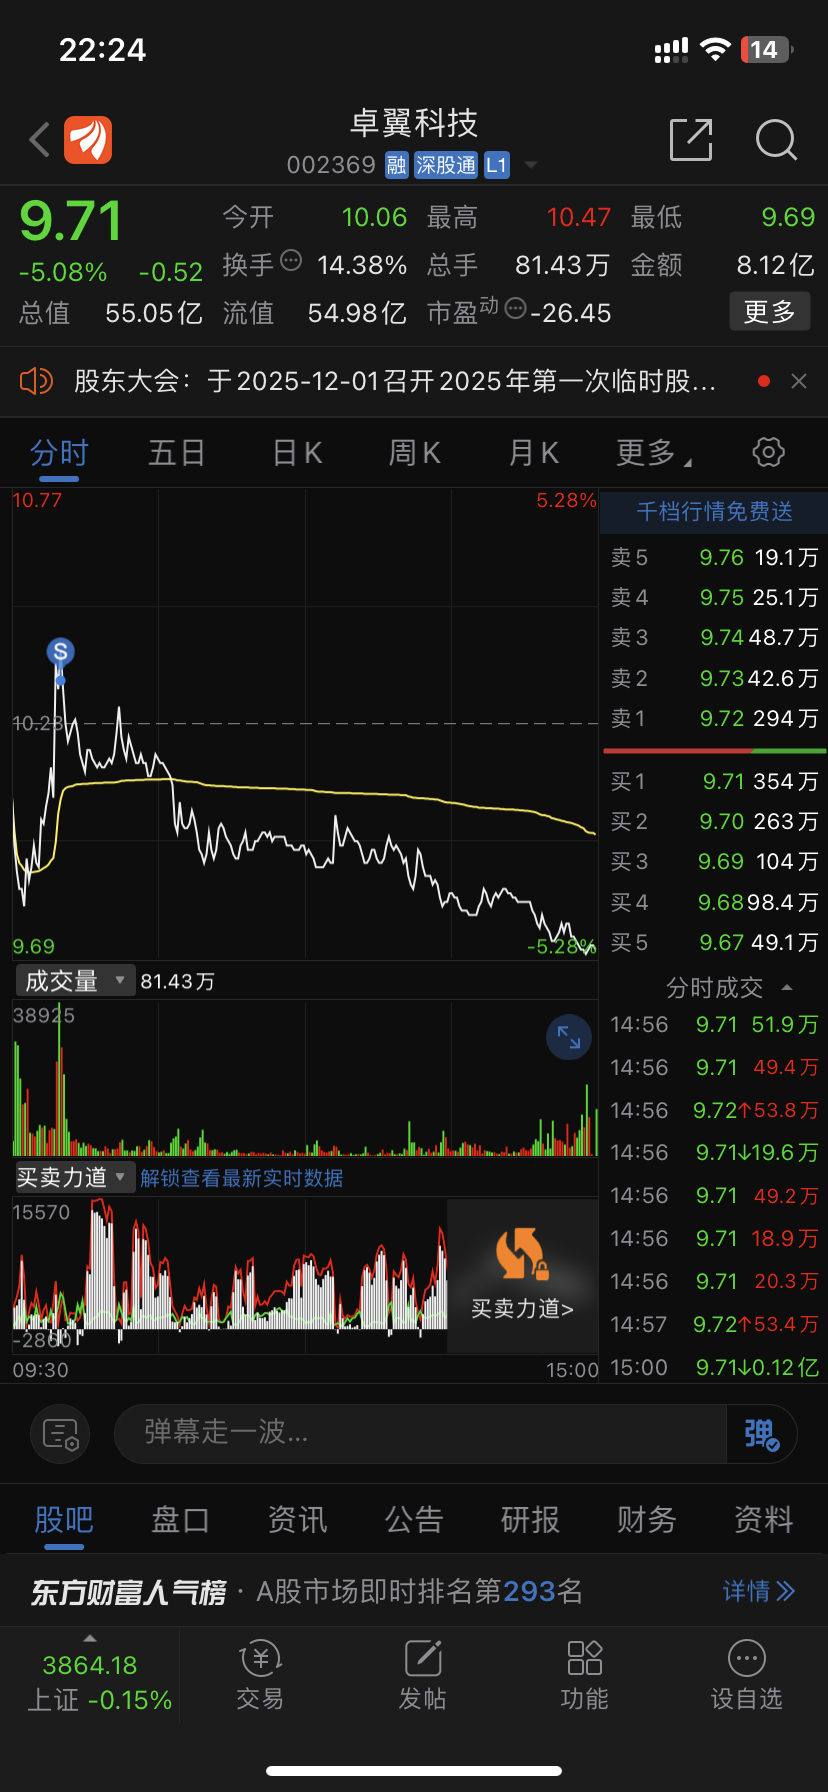Open chart settings gear icon
The image size is (828, 1792).
pos(768,452)
